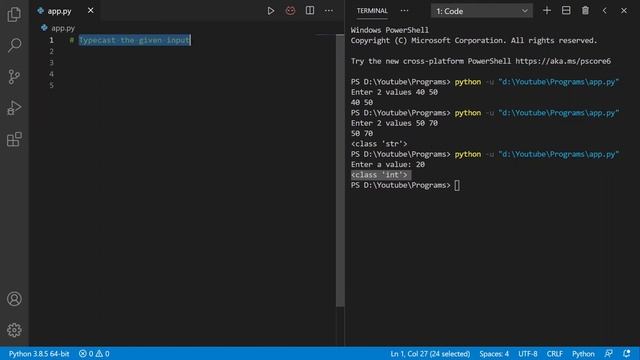Click line number 5 in the editor
Viewport: 640px width, 360px height.
(51, 85)
